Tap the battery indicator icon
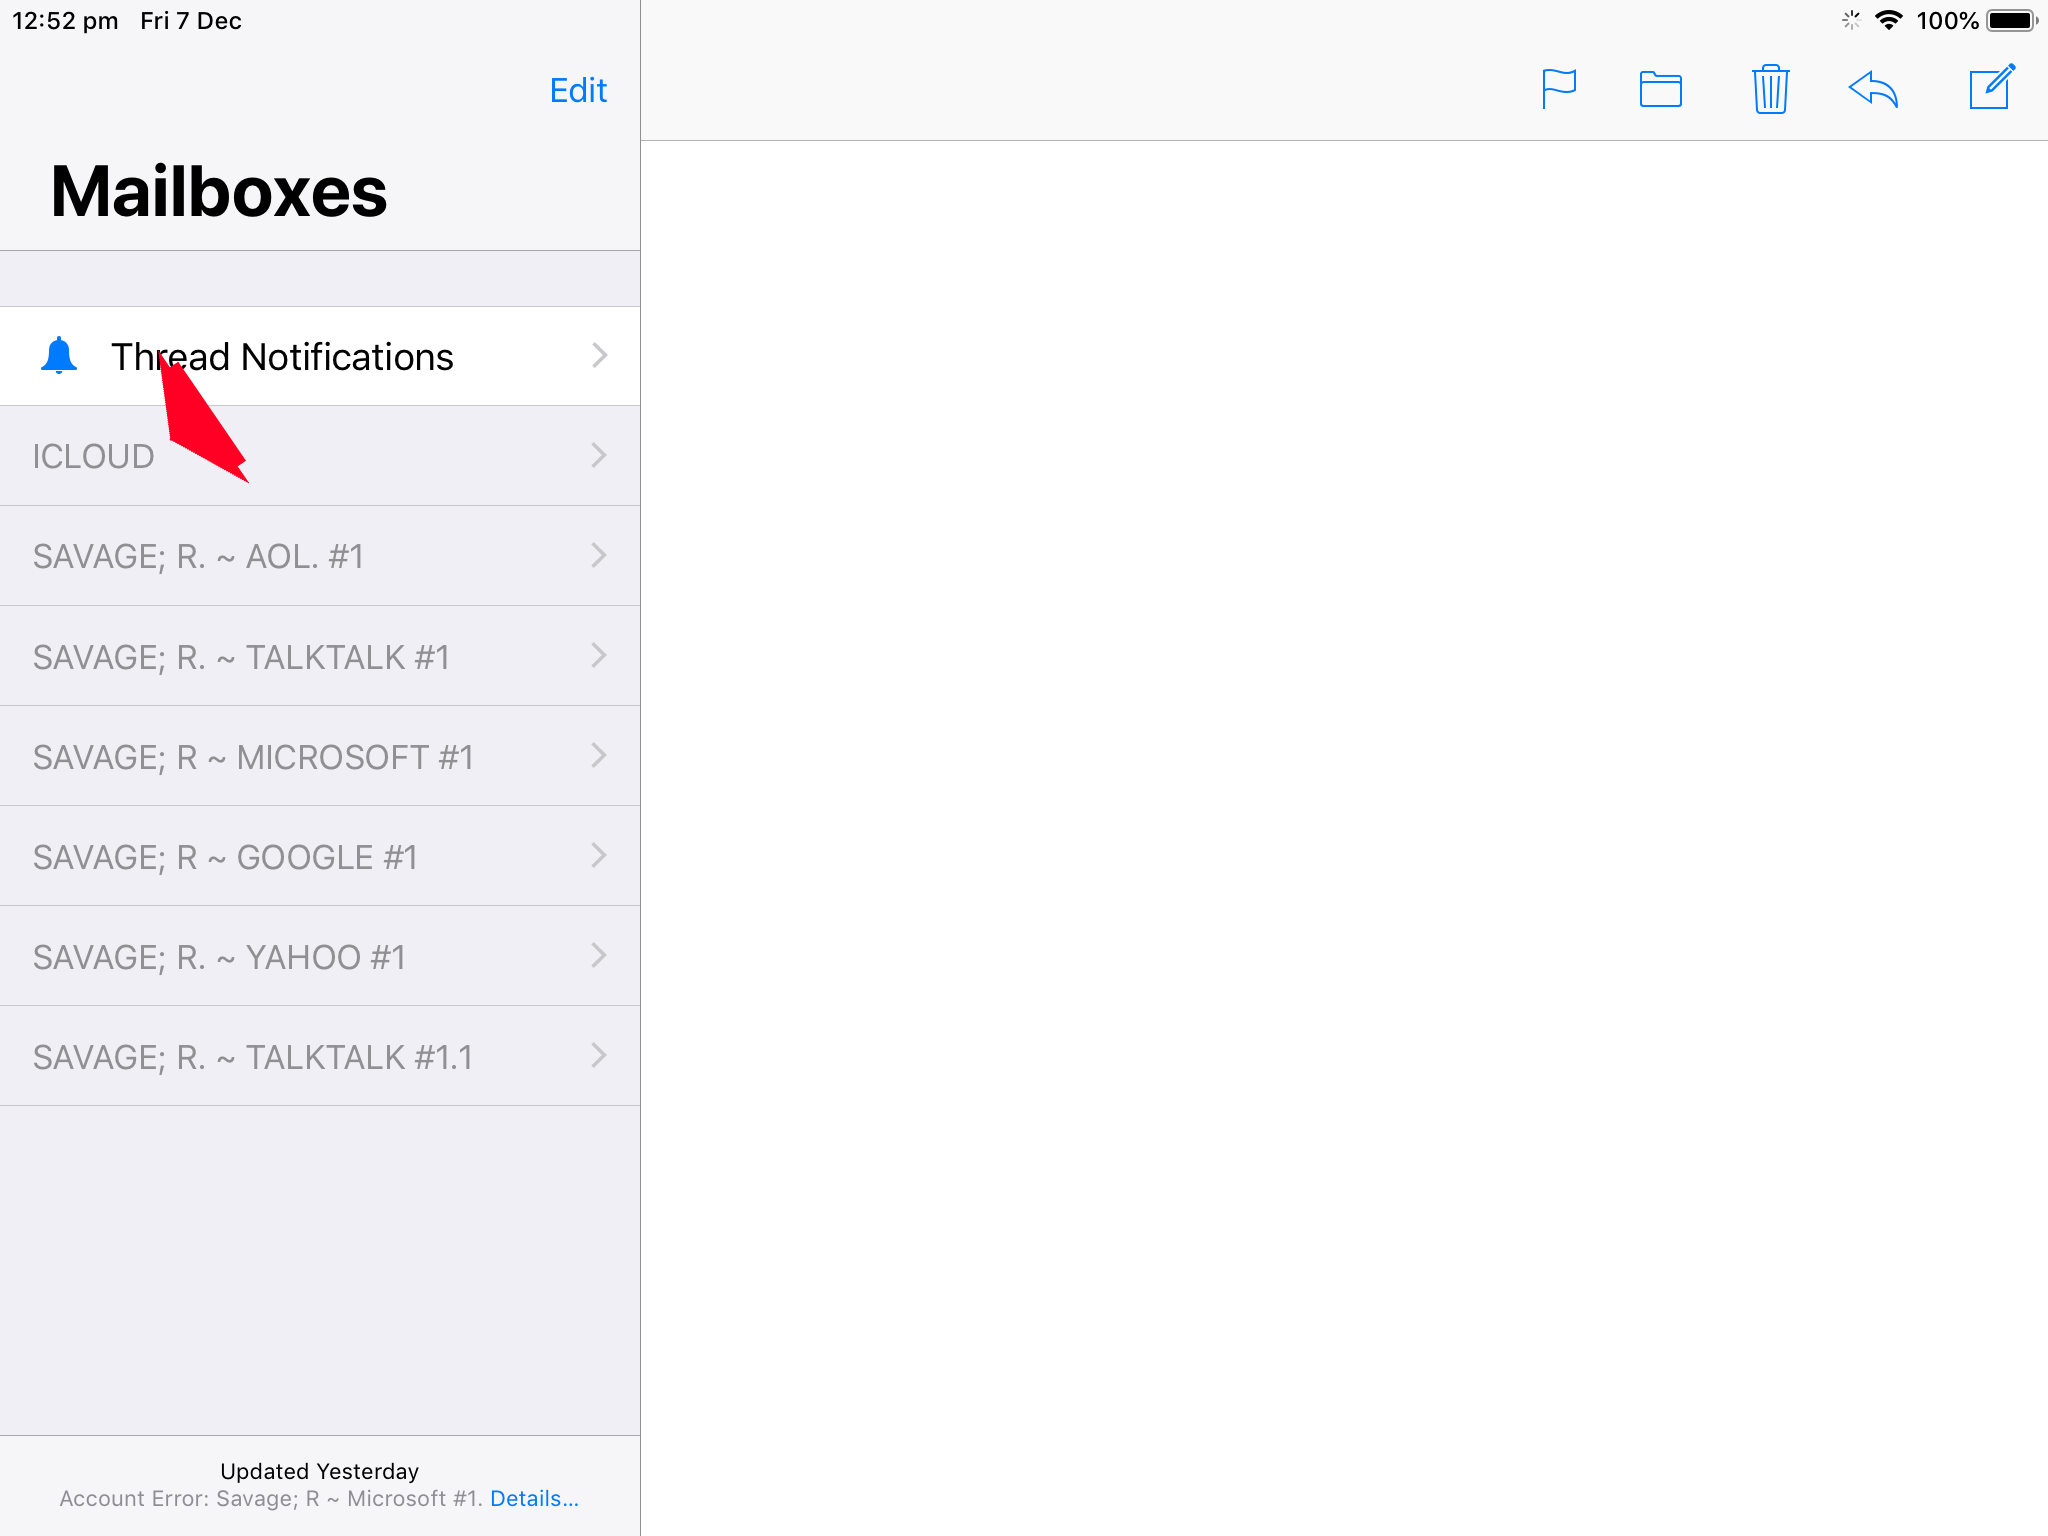Image resolution: width=2048 pixels, height=1536 pixels. coord(2011,21)
